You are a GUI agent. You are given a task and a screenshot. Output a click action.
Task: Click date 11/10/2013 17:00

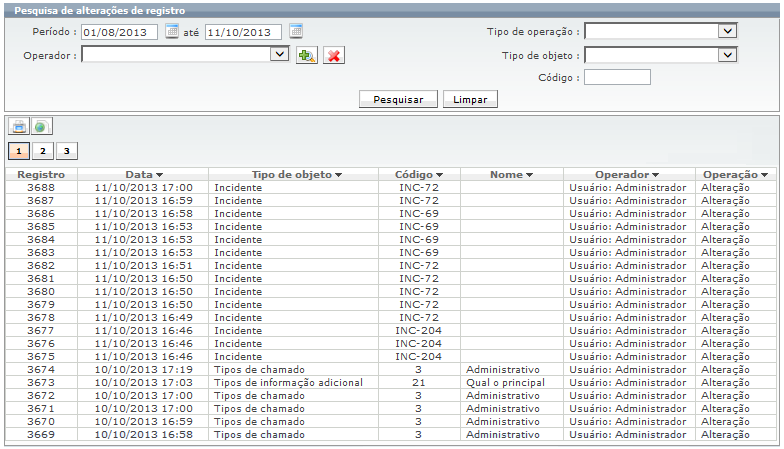(144, 188)
